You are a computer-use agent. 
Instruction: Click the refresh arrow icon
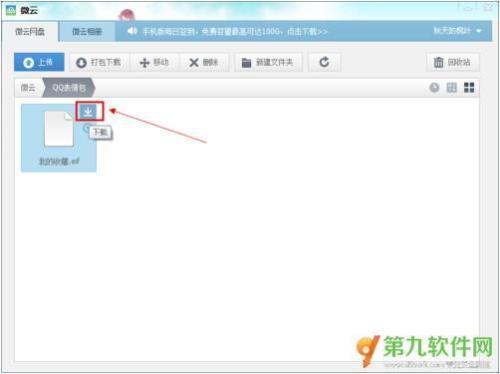[x=324, y=62]
